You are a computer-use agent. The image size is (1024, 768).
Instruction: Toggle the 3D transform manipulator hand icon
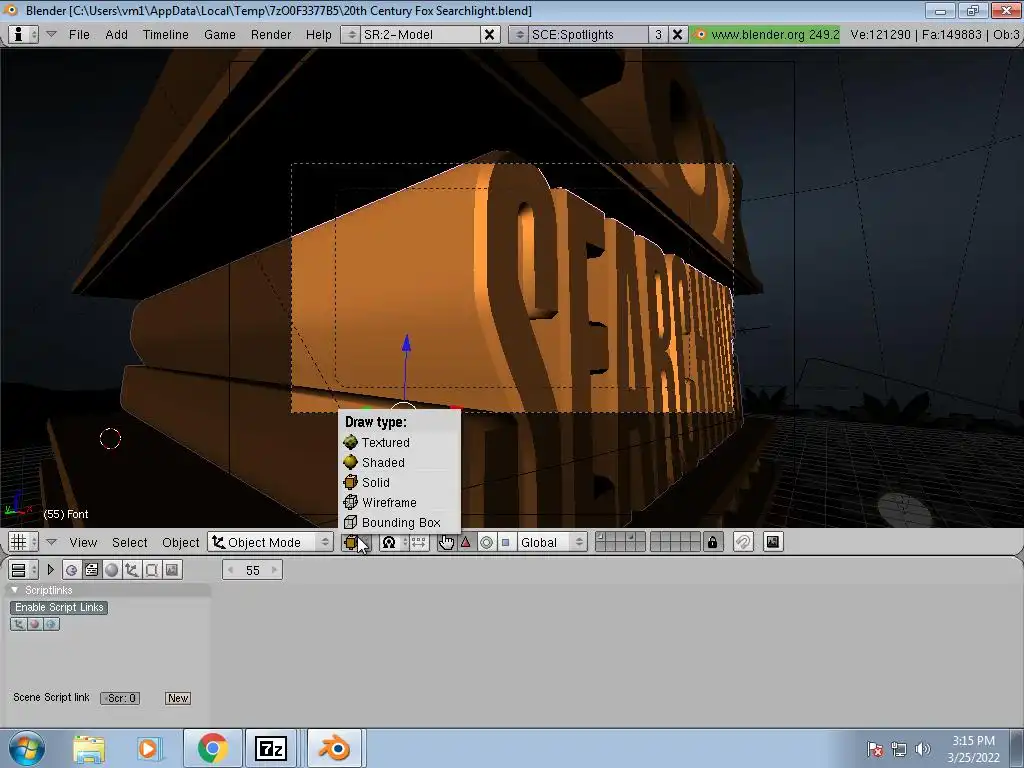coord(447,542)
